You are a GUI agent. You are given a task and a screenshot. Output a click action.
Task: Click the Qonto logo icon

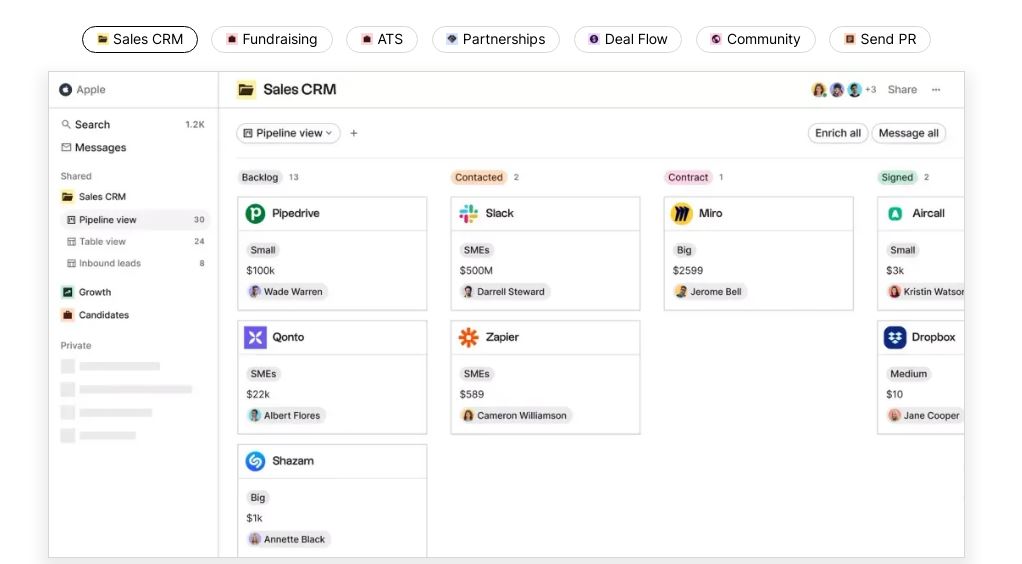tap(256, 337)
